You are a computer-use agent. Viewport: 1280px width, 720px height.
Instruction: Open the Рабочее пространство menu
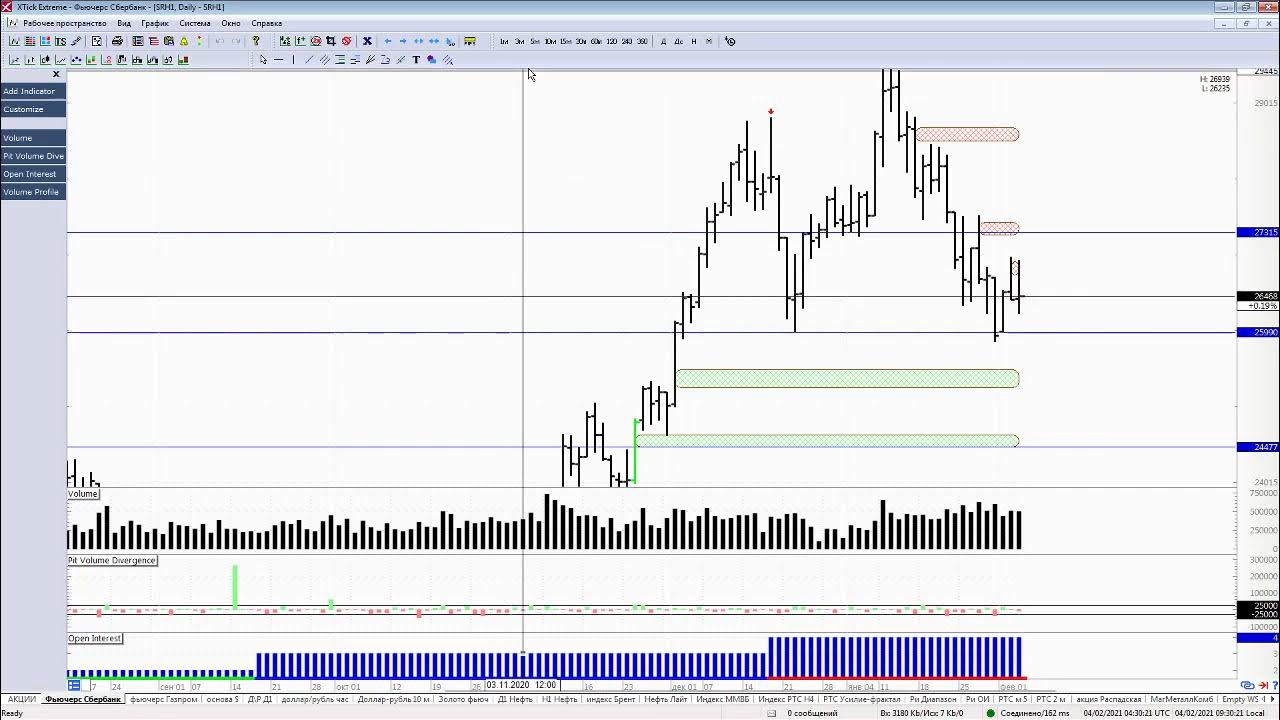65,23
